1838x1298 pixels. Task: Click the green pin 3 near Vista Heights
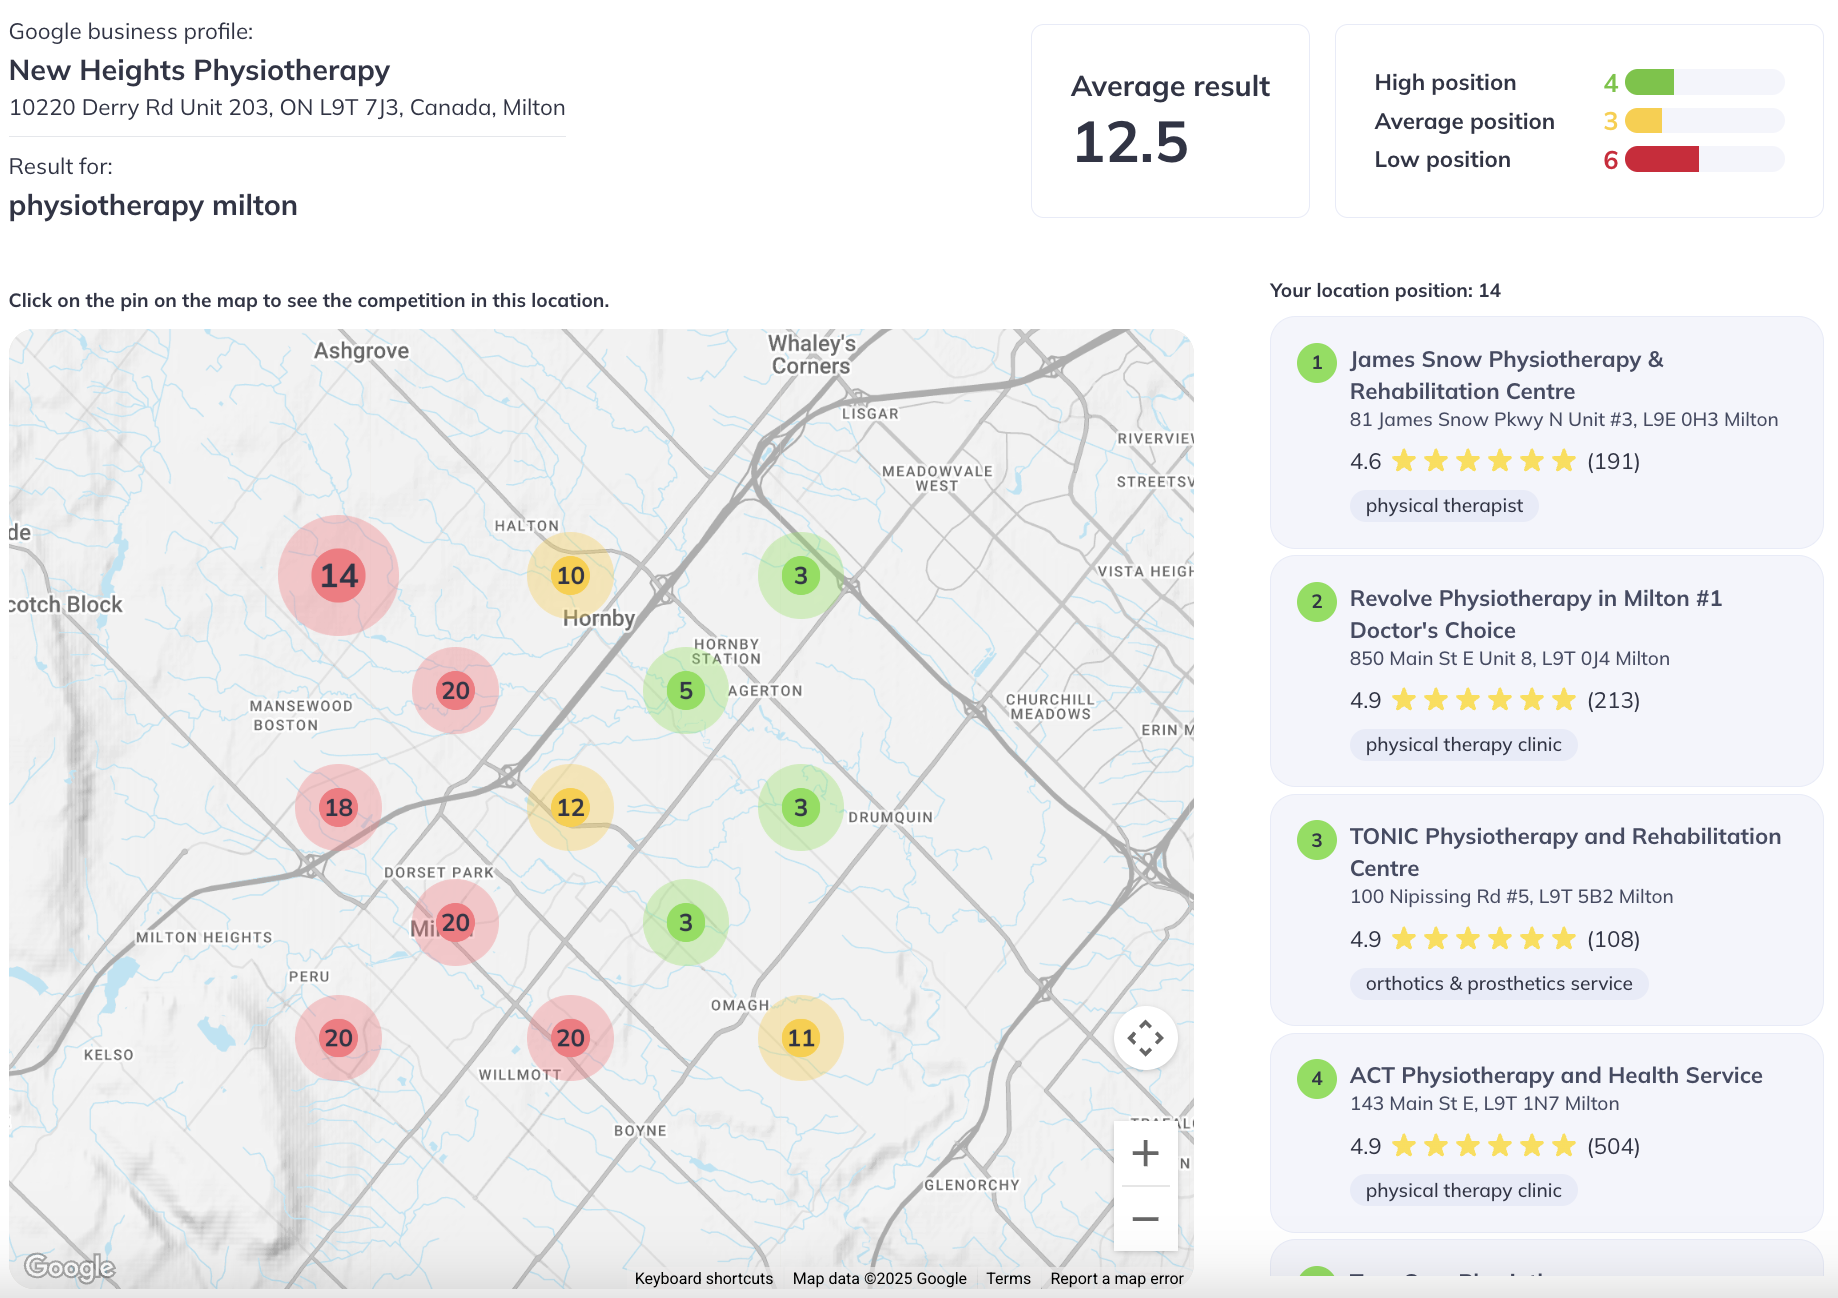pos(801,575)
